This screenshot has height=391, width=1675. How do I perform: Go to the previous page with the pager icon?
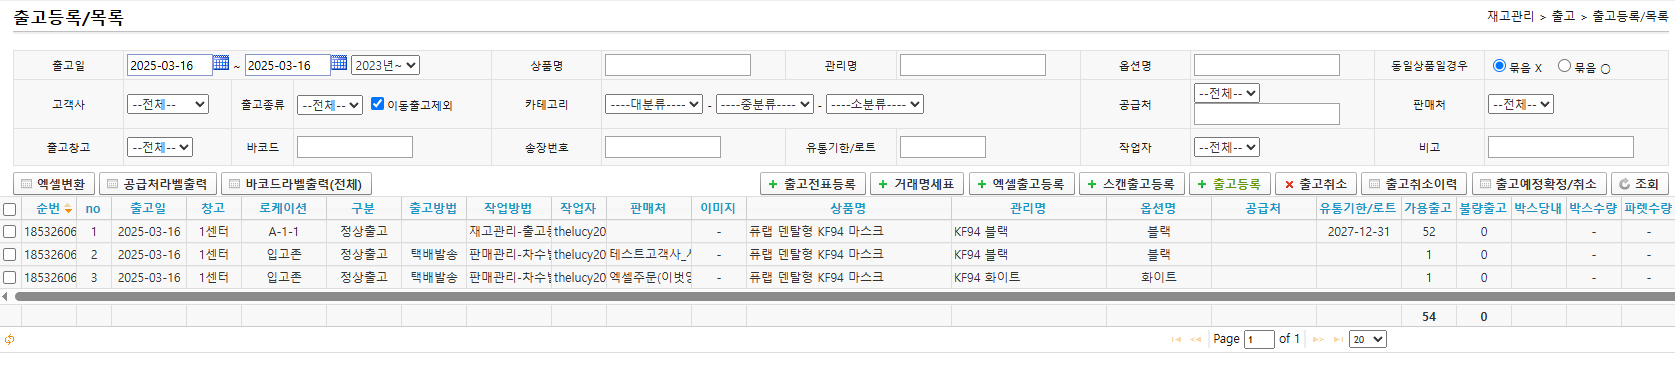(1196, 340)
